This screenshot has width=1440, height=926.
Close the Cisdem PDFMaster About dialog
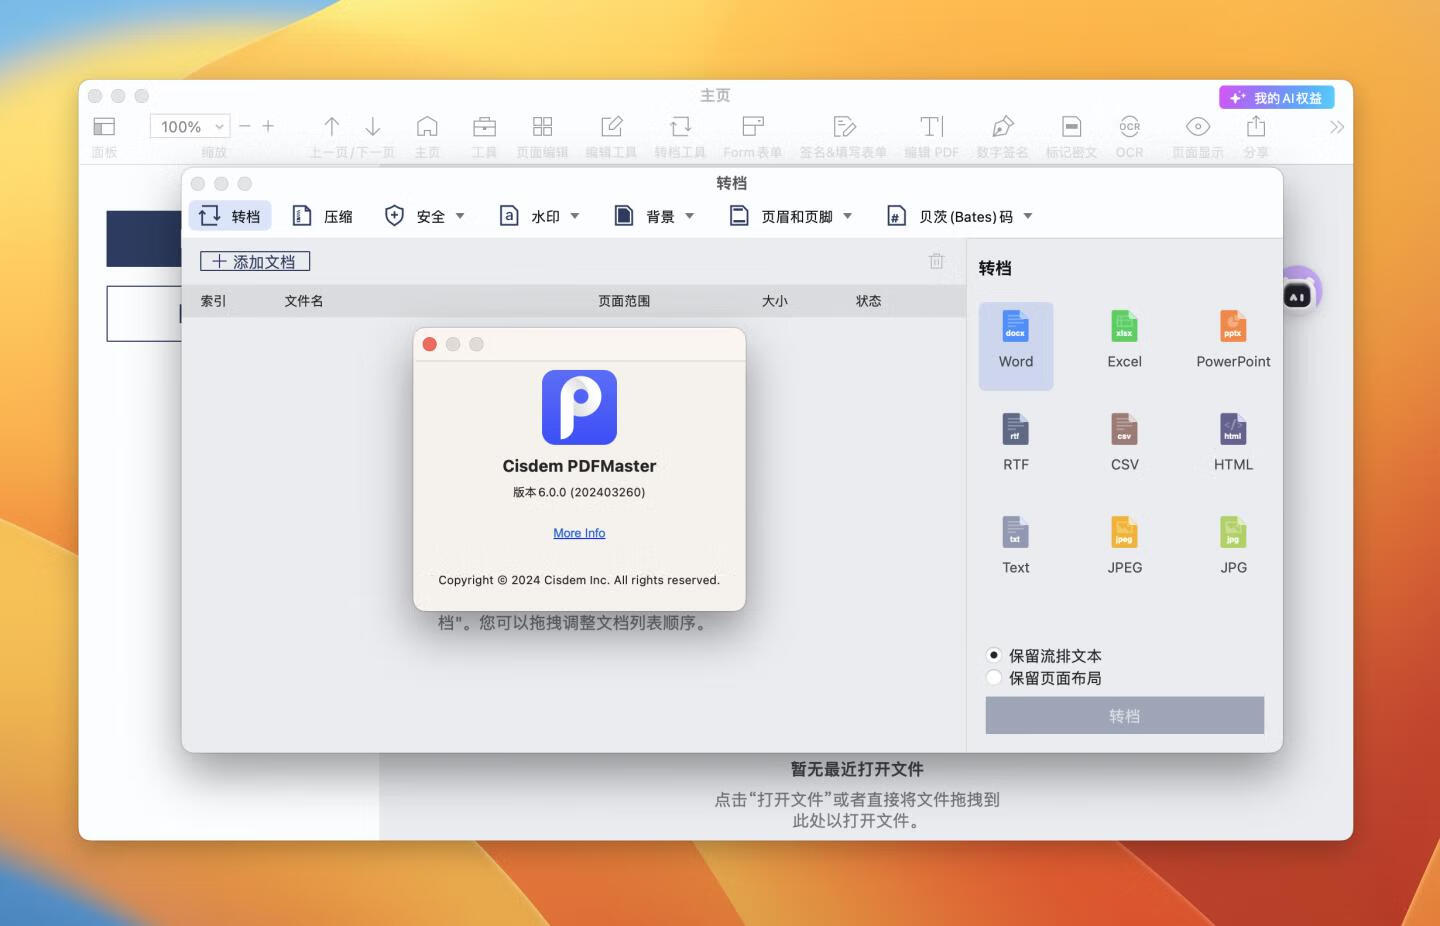tap(430, 344)
